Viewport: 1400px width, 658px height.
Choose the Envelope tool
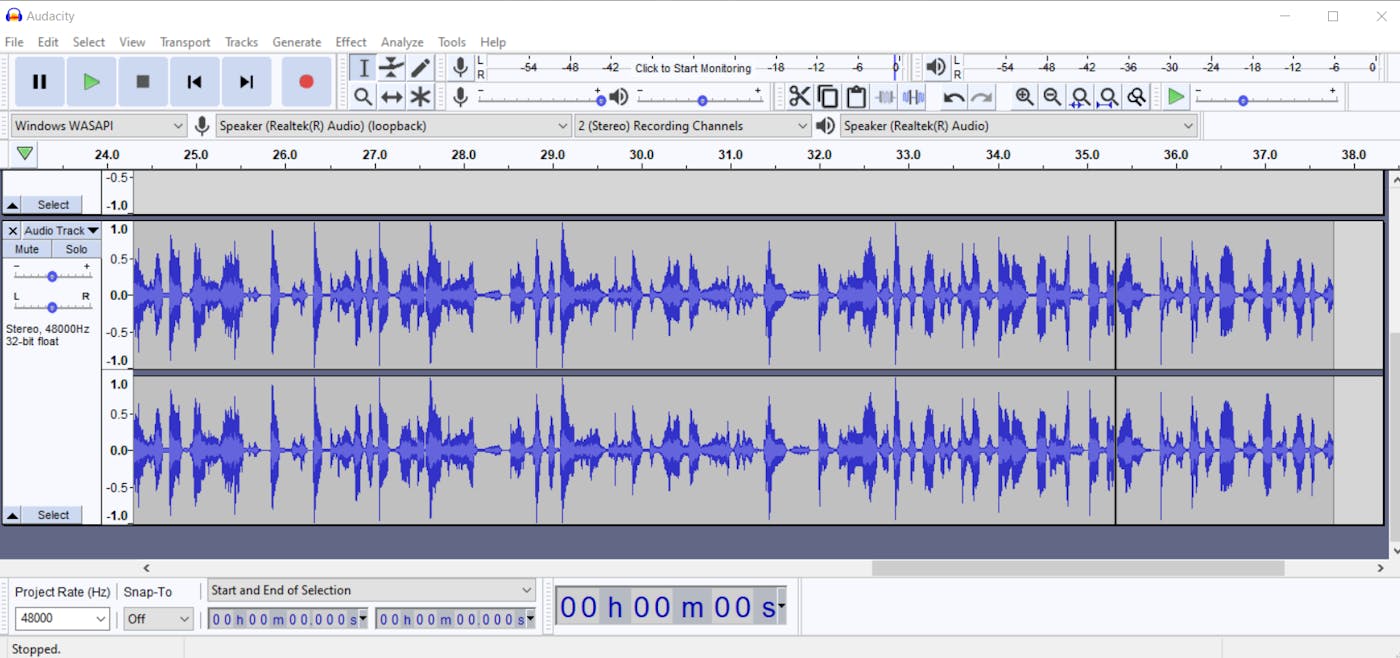(x=392, y=68)
